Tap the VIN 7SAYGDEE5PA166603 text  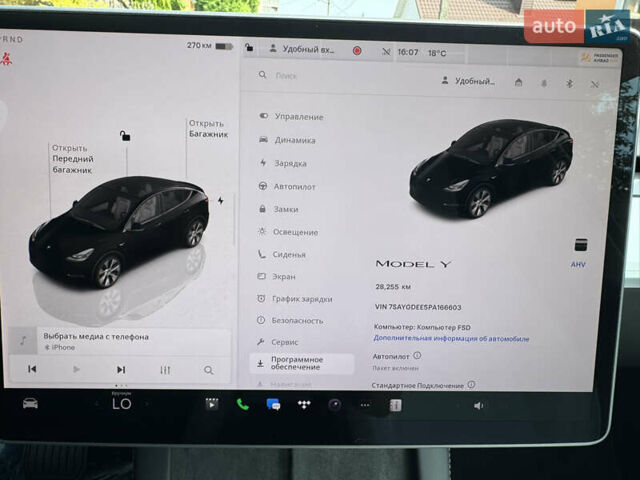[418, 307]
